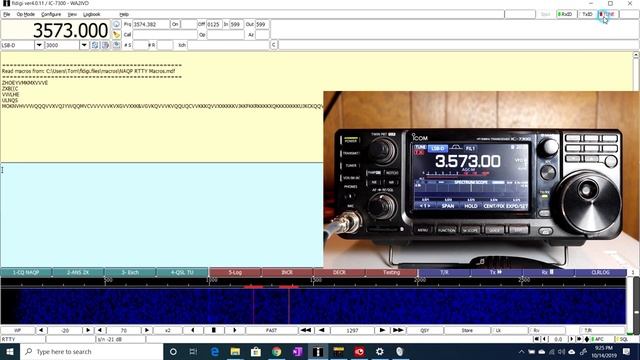Click the Out RST 599 field
This screenshot has height=360, width=640.
click(x=262, y=24)
